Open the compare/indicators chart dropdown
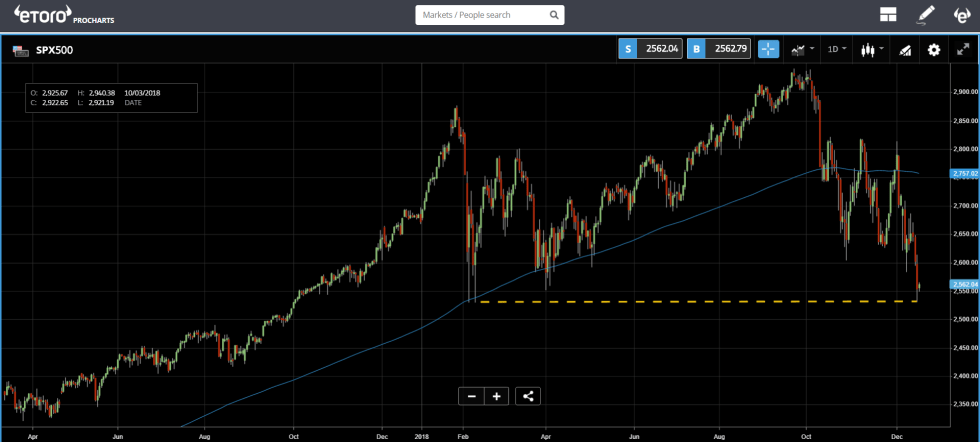Screen dimensions: 980x442 (x=802, y=49)
